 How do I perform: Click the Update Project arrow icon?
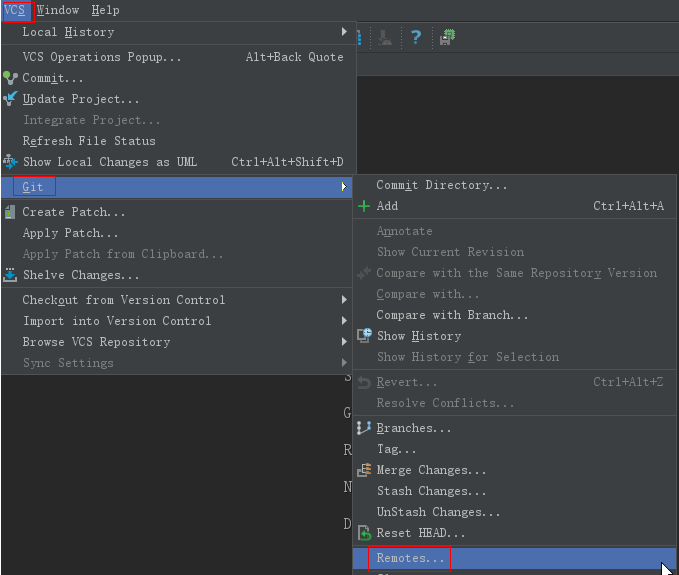click(x=10, y=99)
